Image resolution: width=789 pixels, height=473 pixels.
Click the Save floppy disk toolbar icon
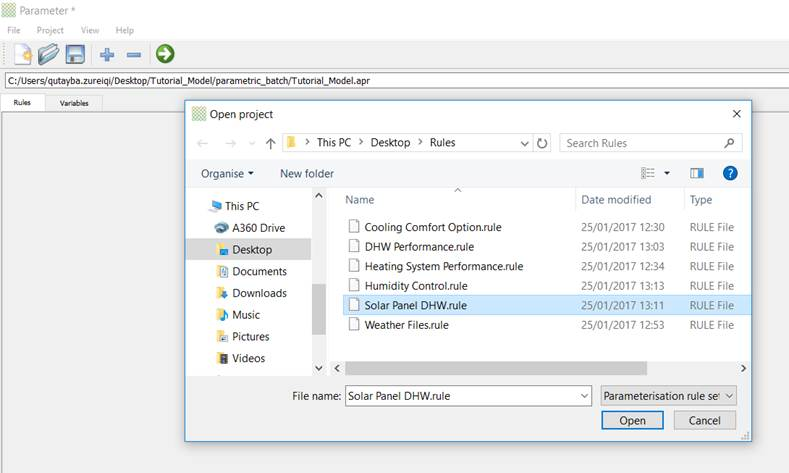[75, 54]
